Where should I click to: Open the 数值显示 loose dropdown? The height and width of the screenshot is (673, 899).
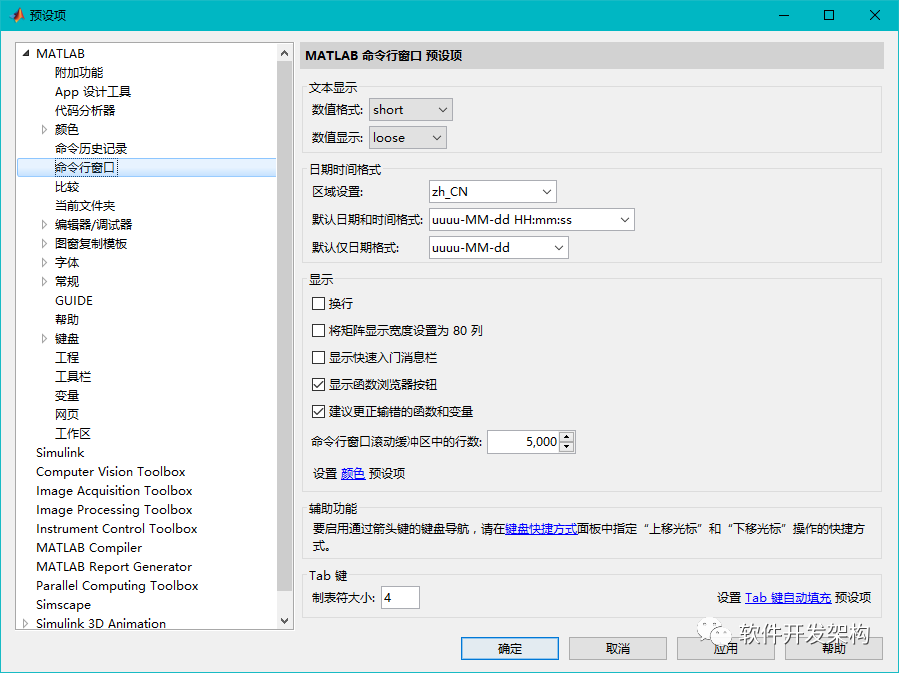point(408,138)
